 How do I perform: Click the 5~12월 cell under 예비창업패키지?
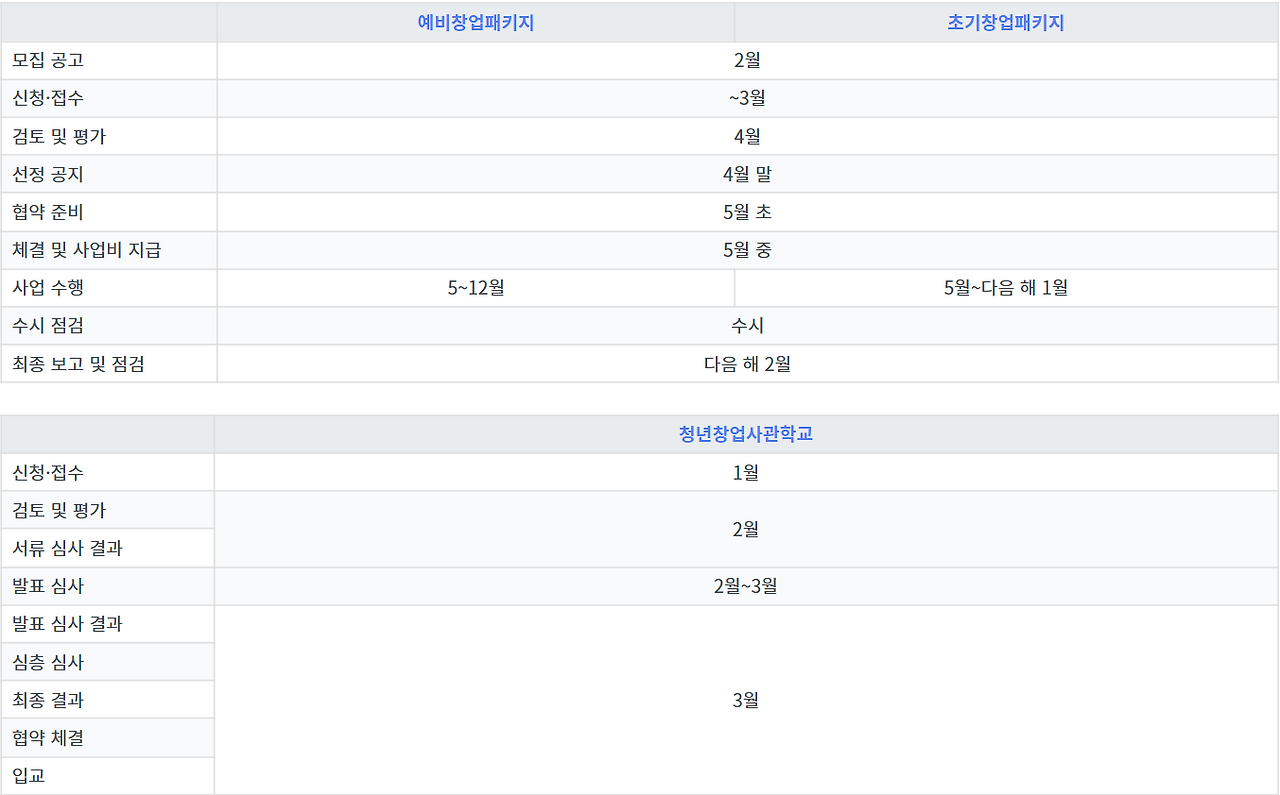475,287
